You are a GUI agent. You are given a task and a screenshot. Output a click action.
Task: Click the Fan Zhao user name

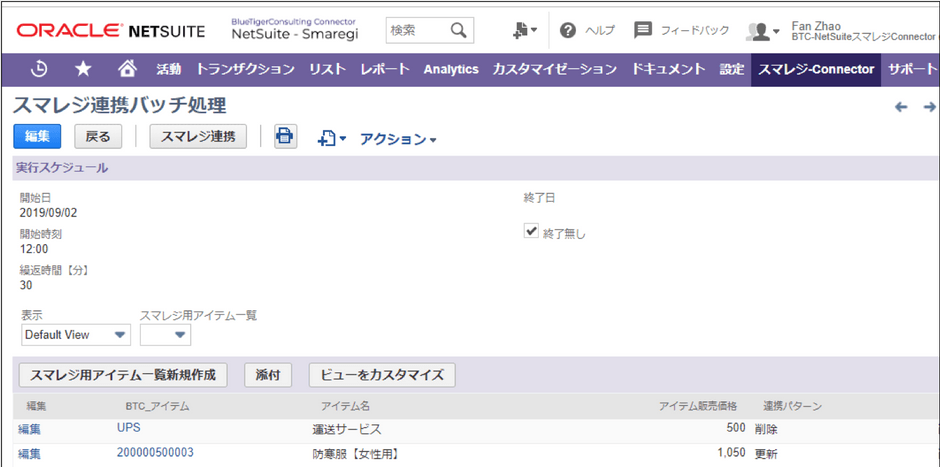pyautogui.click(x=816, y=26)
